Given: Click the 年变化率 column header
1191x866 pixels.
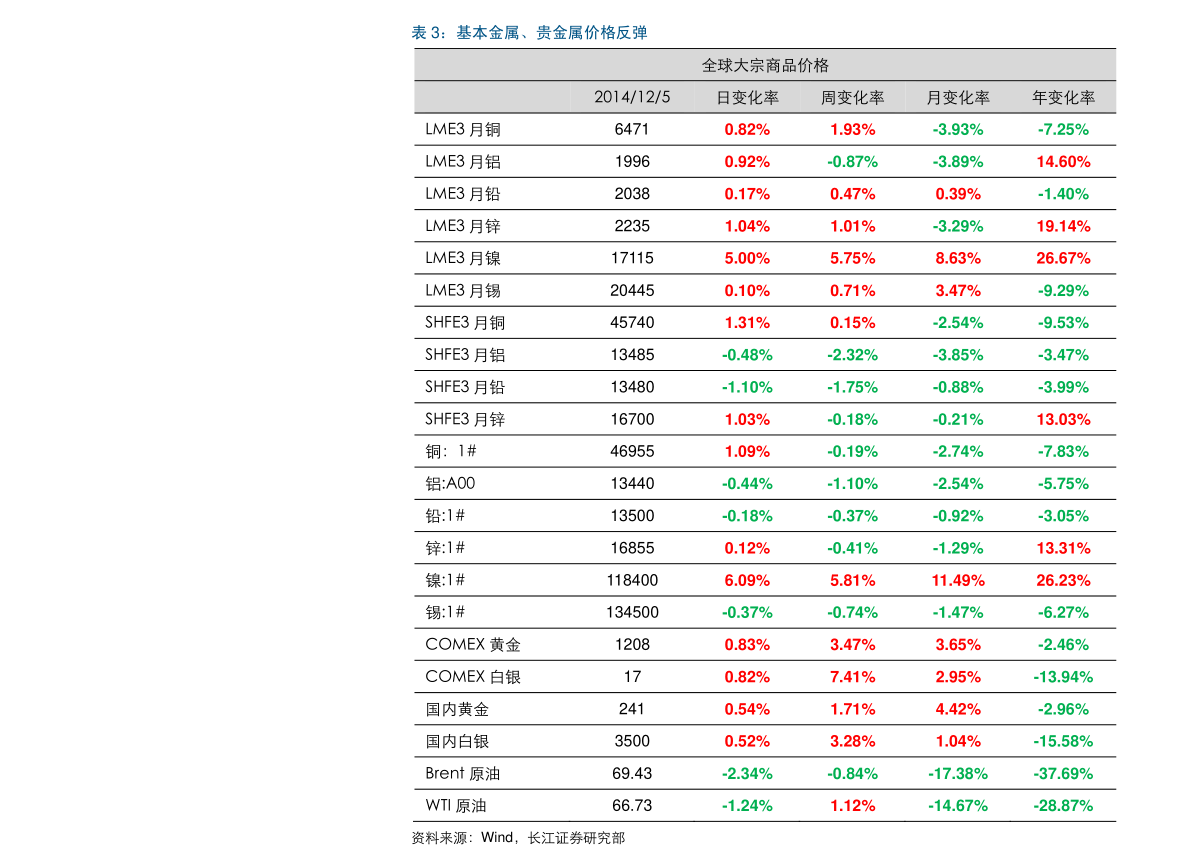Looking at the screenshot, I should [x=1063, y=97].
